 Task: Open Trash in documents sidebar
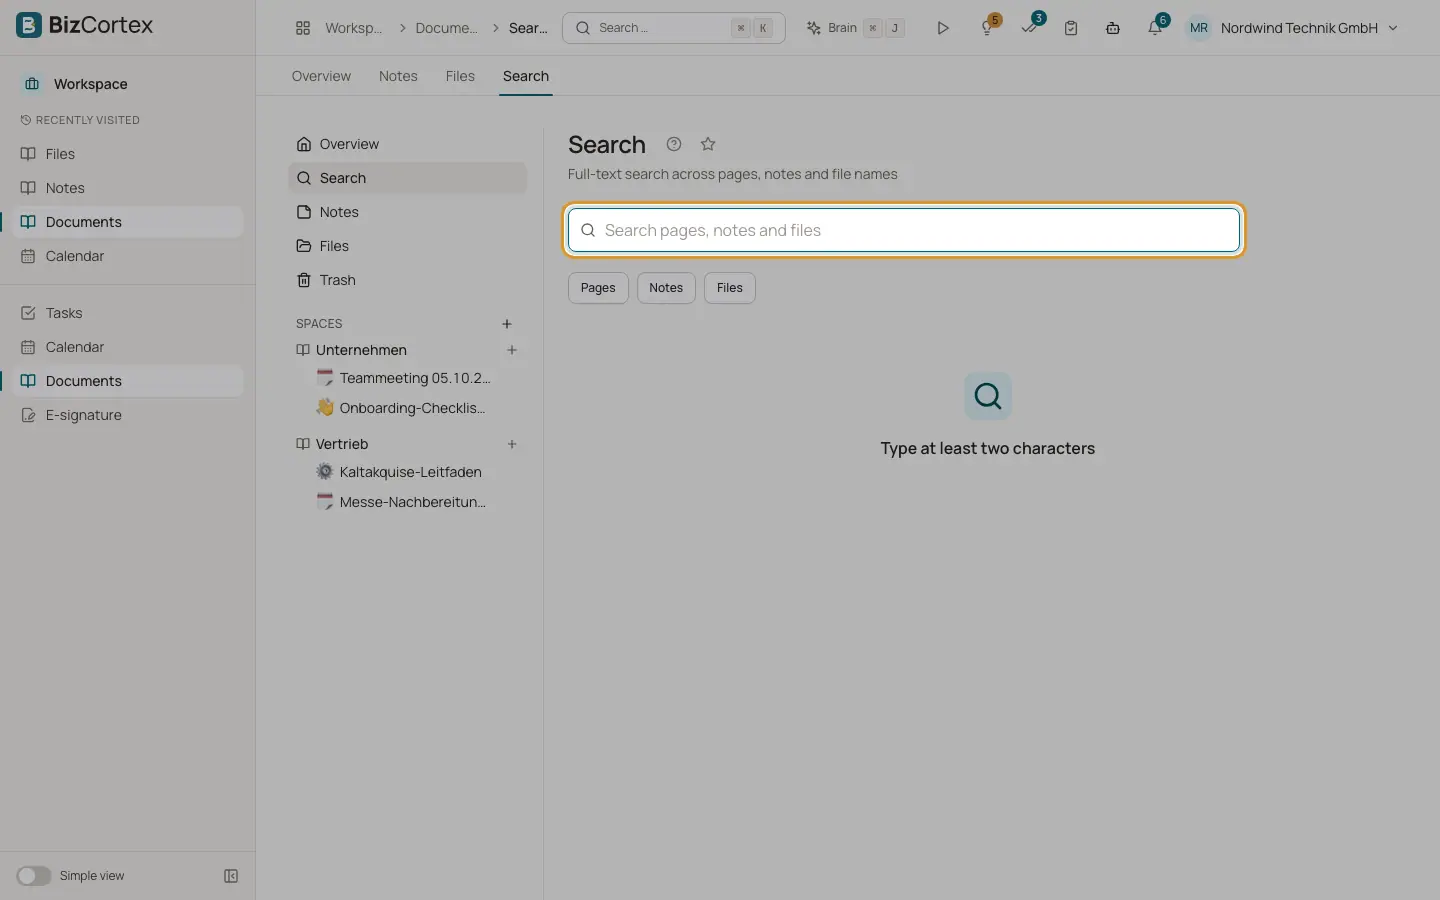(x=408, y=280)
